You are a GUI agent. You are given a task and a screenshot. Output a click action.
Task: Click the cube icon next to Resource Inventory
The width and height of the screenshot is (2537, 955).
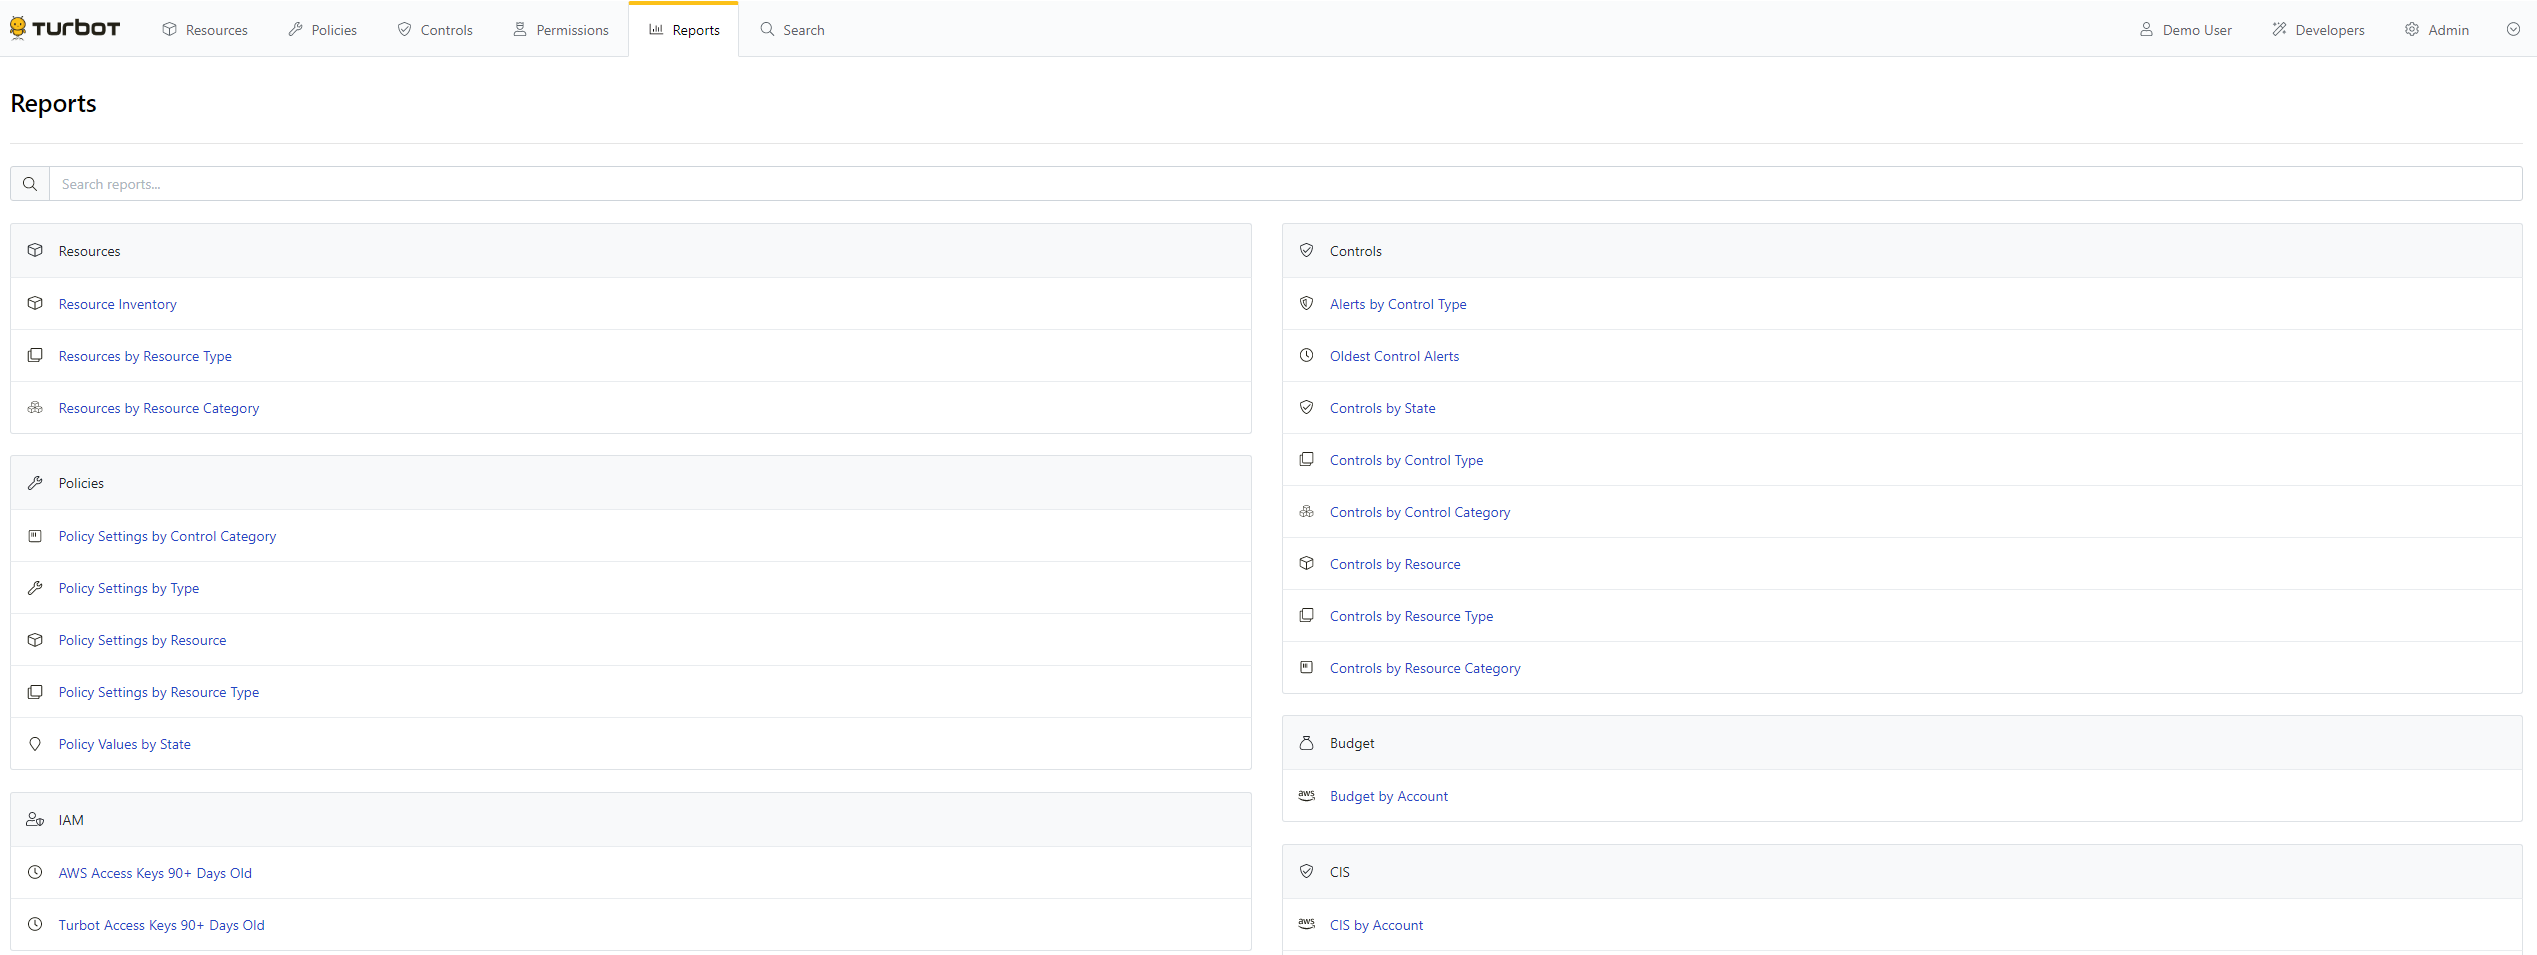click(x=35, y=304)
